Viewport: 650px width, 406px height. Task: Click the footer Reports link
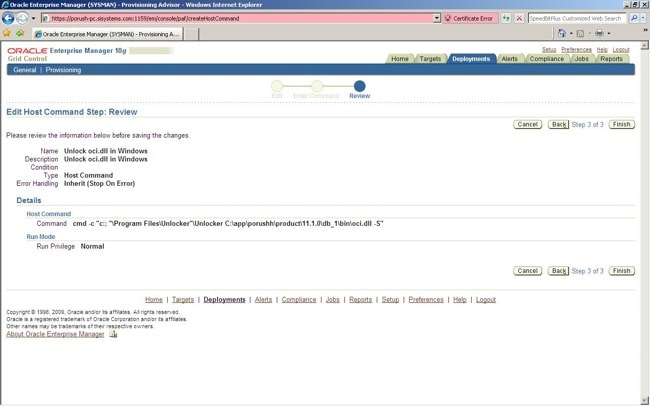pyautogui.click(x=360, y=299)
